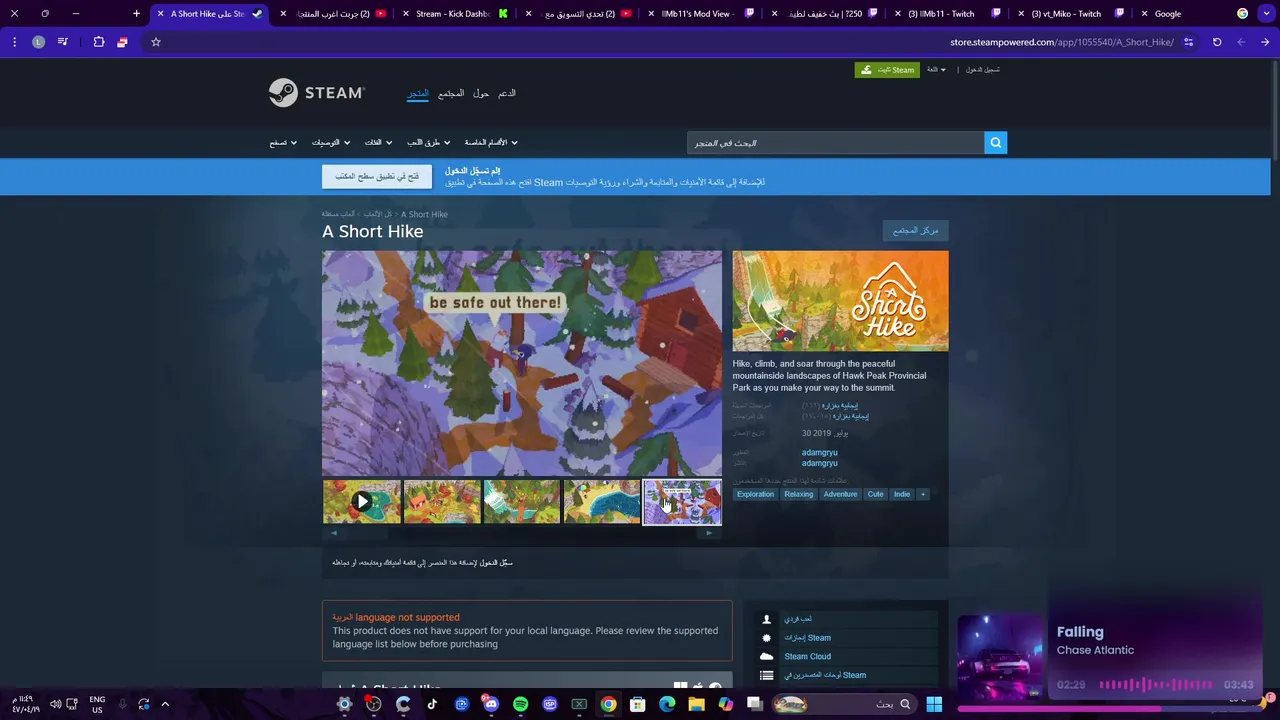This screenshot has height=720, width=1280.
Task: Click the Steam achievements gear icon
Action: tap(767, 638)
